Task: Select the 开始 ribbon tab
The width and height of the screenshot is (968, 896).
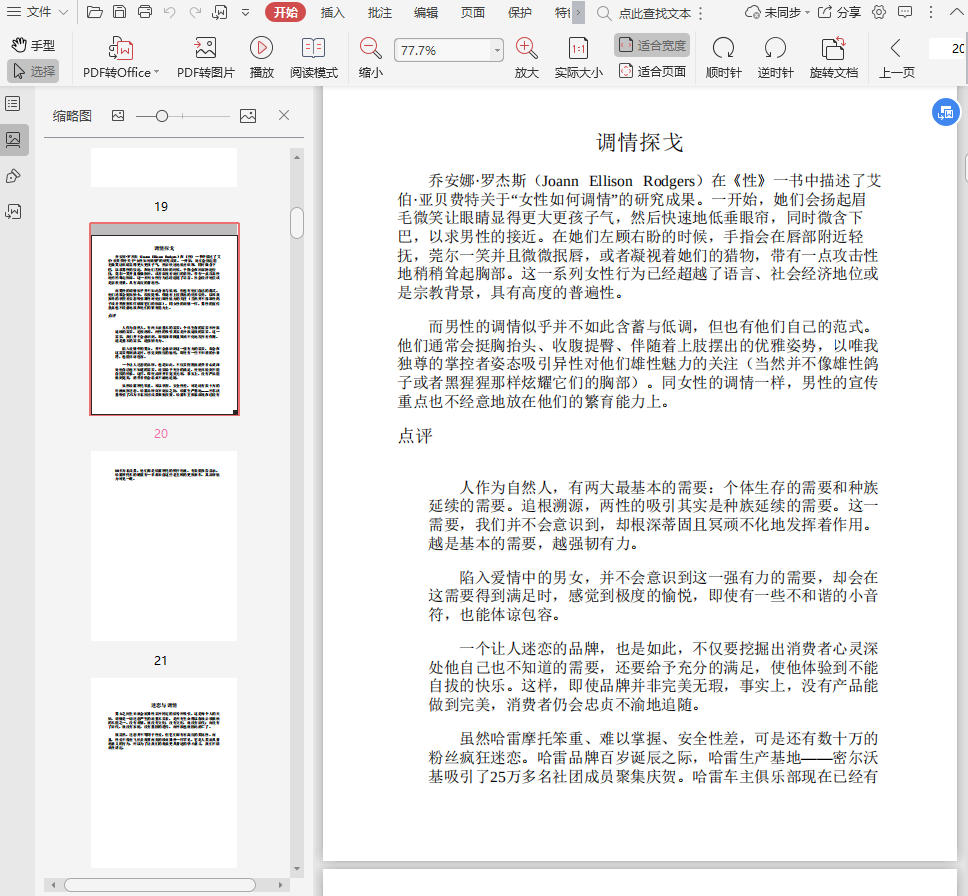Action: [285, 12]
